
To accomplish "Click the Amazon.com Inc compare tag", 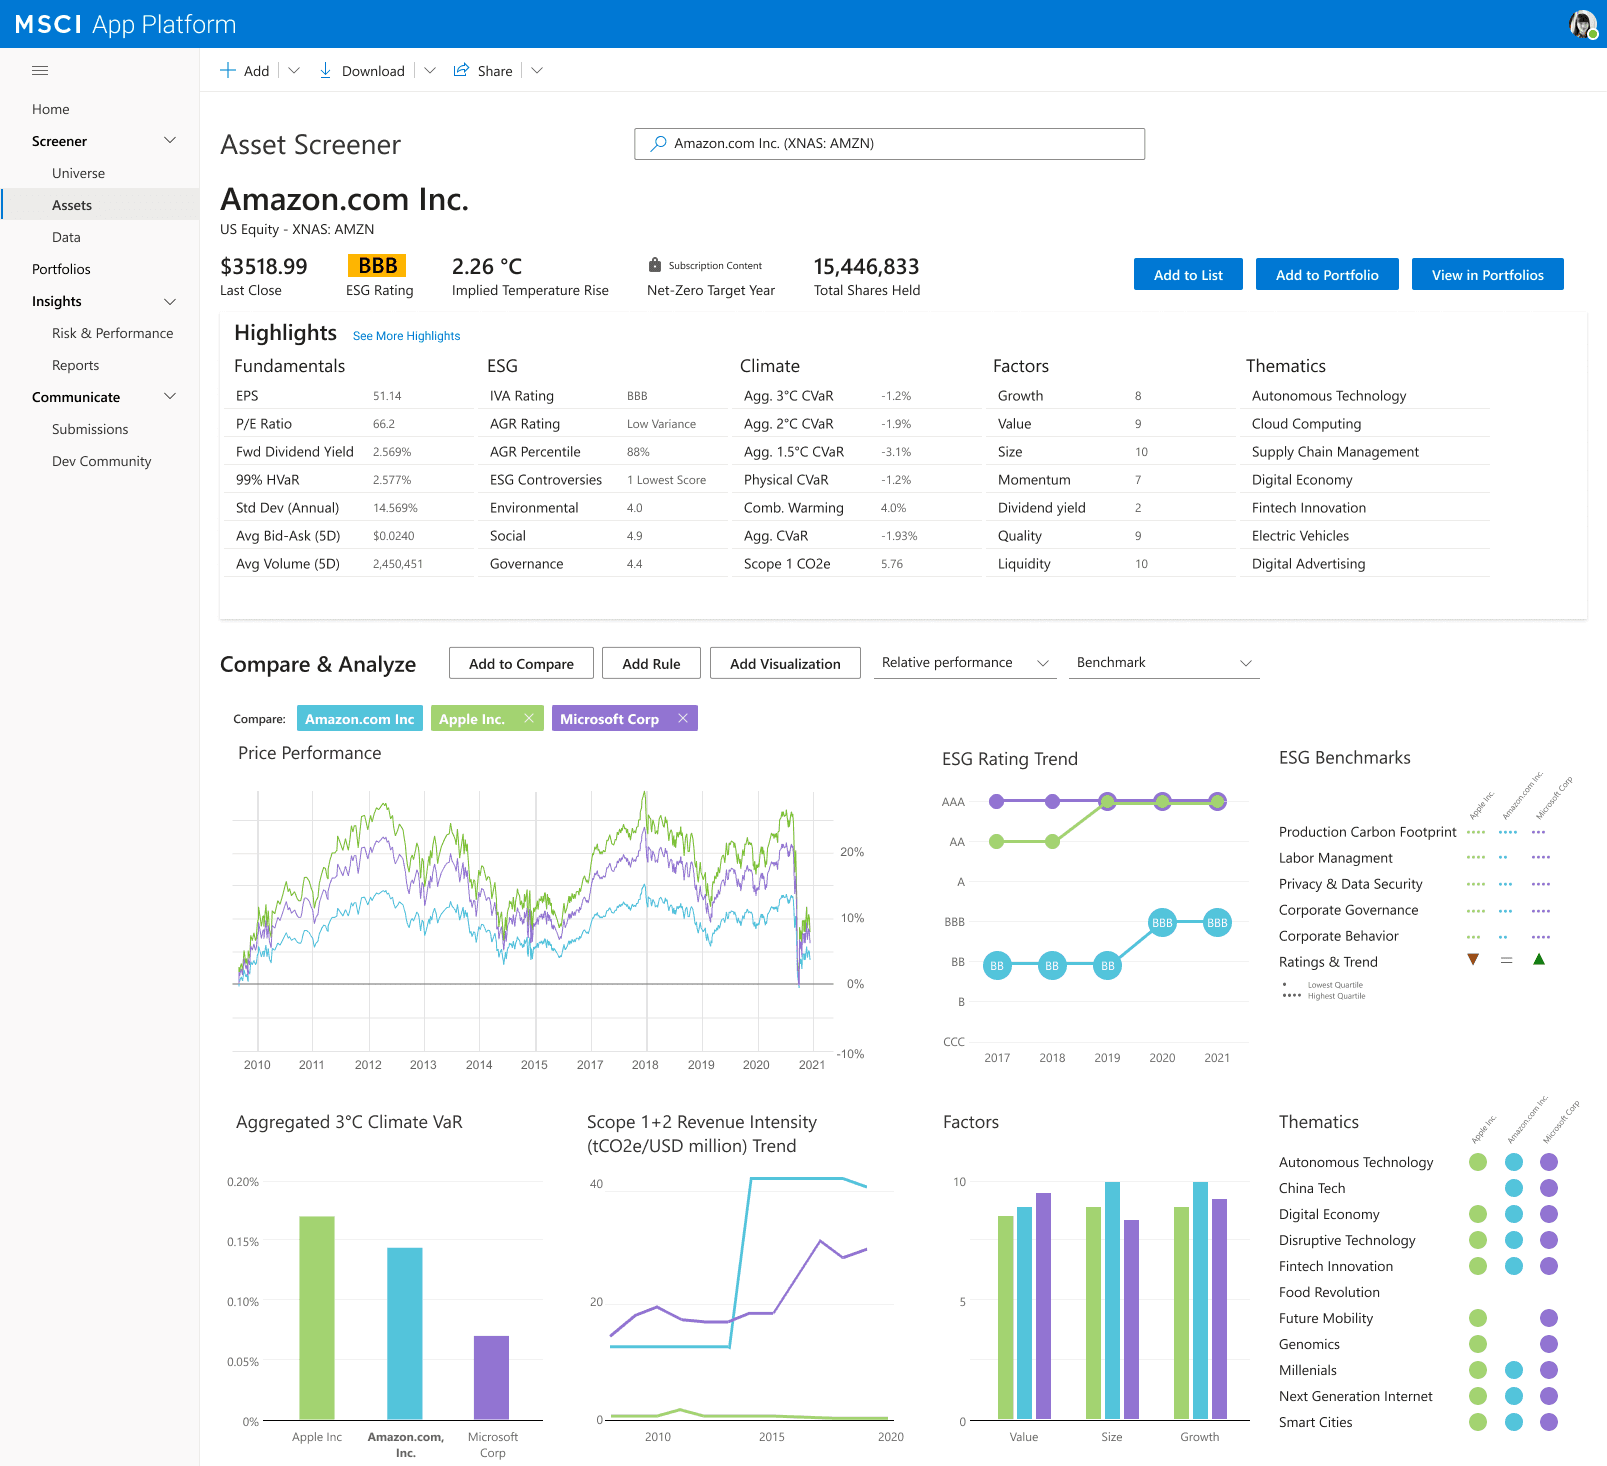I will pos(360,718).
